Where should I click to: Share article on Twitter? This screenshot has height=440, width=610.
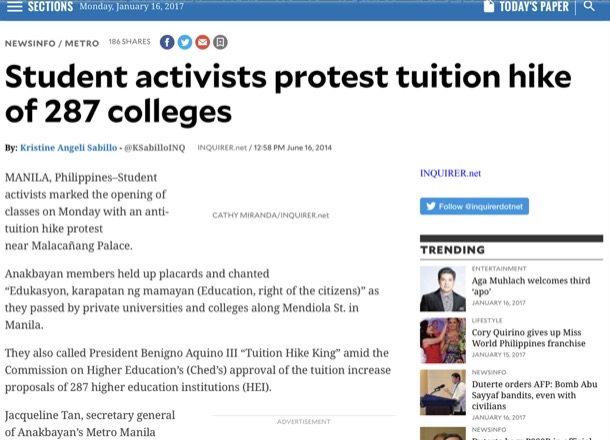pos(185,42)
